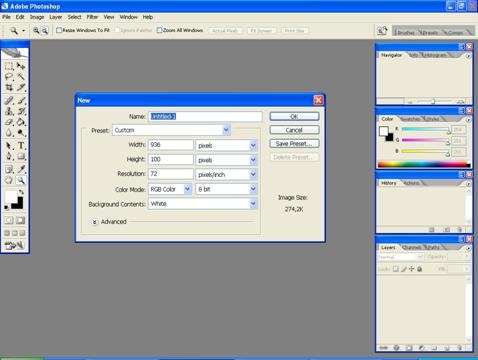Image resolution: width=478 pixels, height=360 pixels.
Task: Toggle lock all in Layers
Action: click(420, 269)
